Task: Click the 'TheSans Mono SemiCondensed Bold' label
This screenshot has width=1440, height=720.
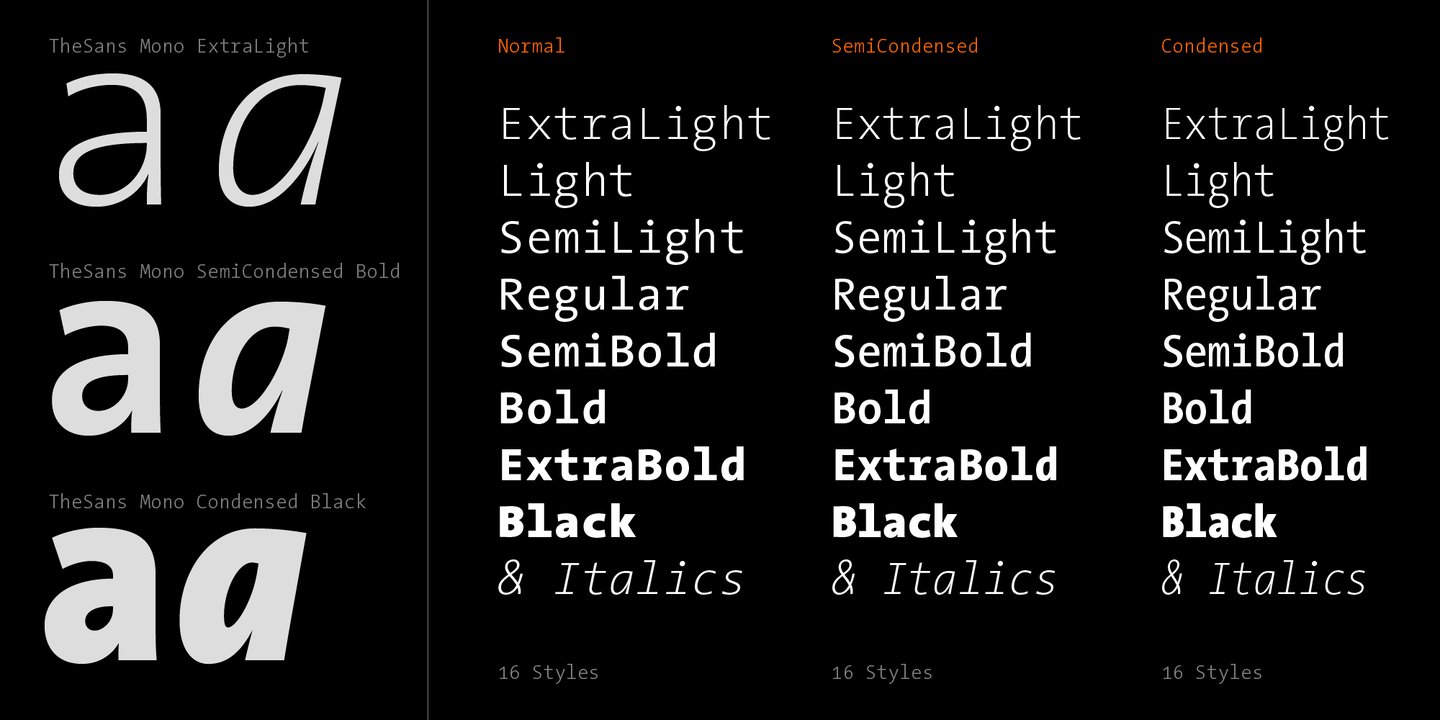Action: tap(224, 271)
